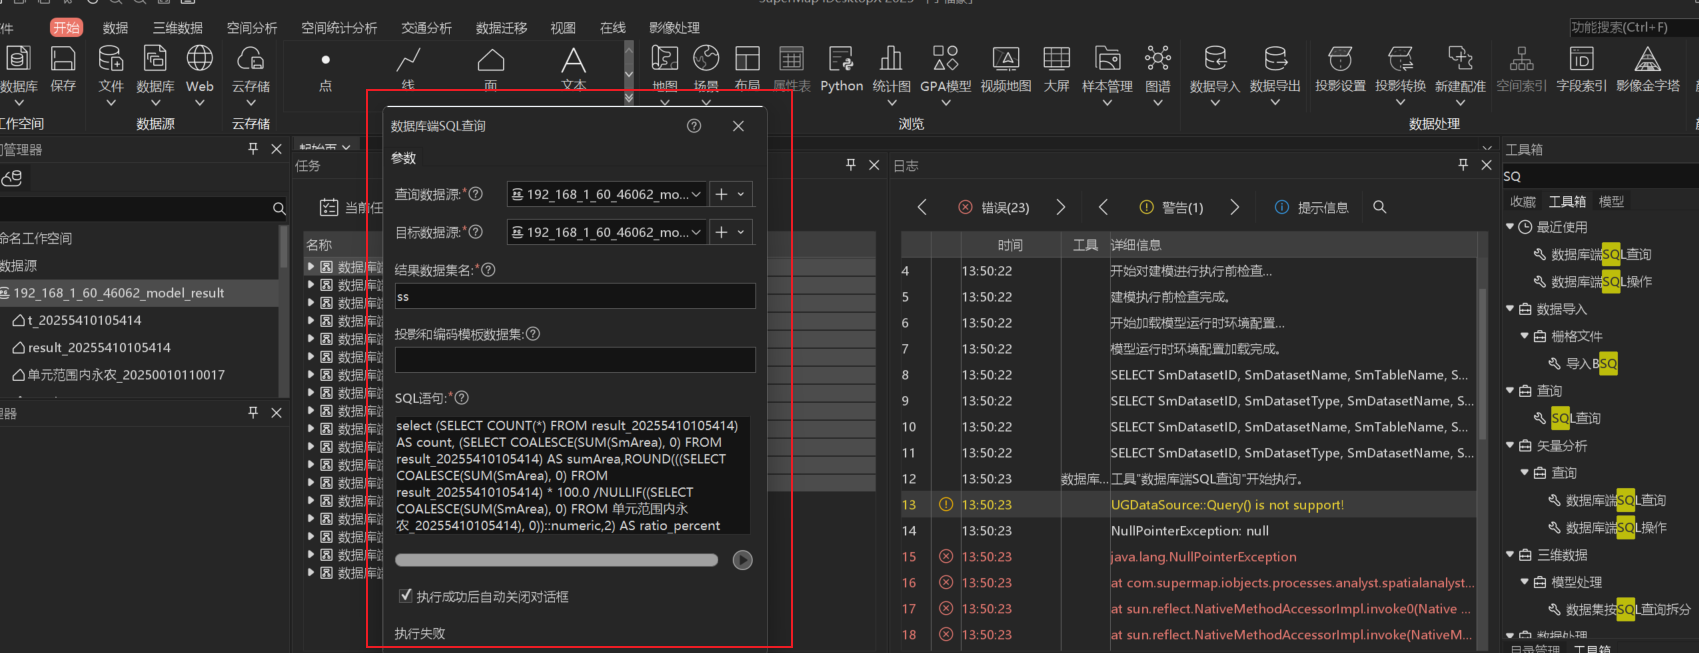Image resolution: width=1699 pixels, height=653 pixels.
Task: Open sample management (样本管理) icon
Action: 1107,59
